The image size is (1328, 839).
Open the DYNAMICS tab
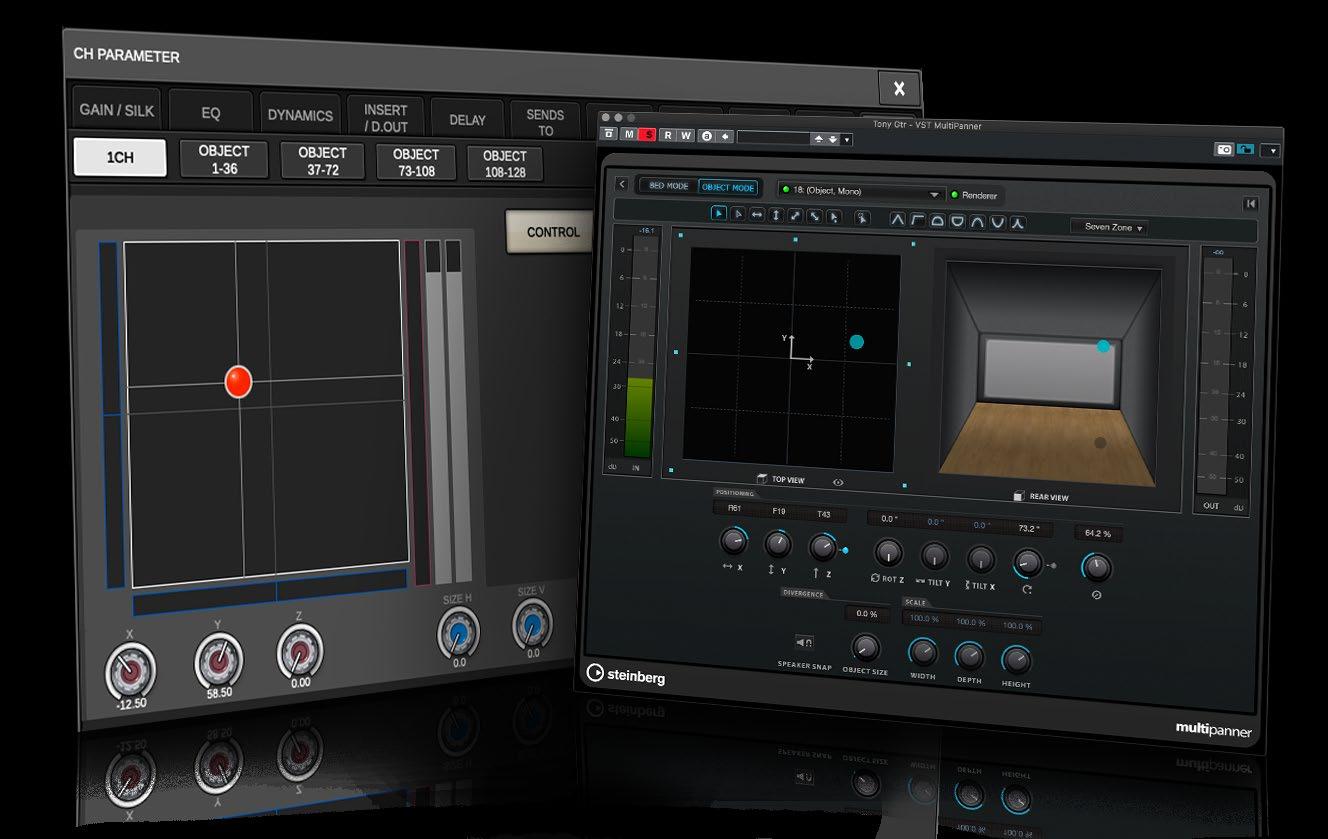click(300, 115)
